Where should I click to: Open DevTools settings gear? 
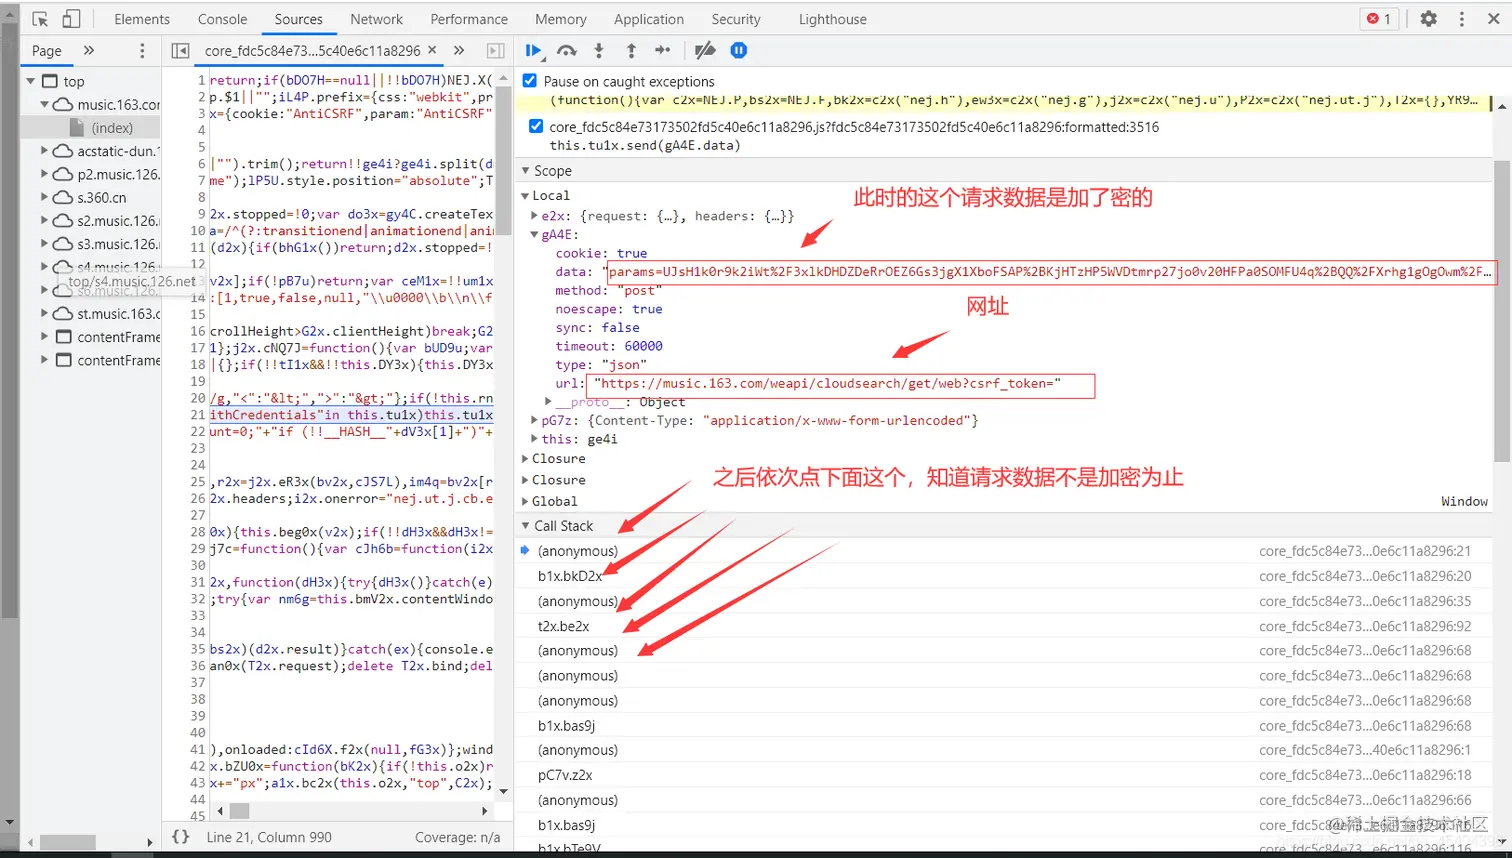click(1428, 19)
